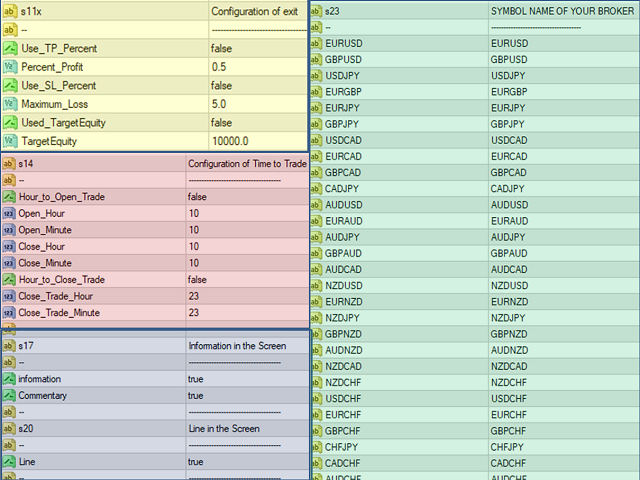Click the Open_Hour integer-type icon

(x=9, y=213)
